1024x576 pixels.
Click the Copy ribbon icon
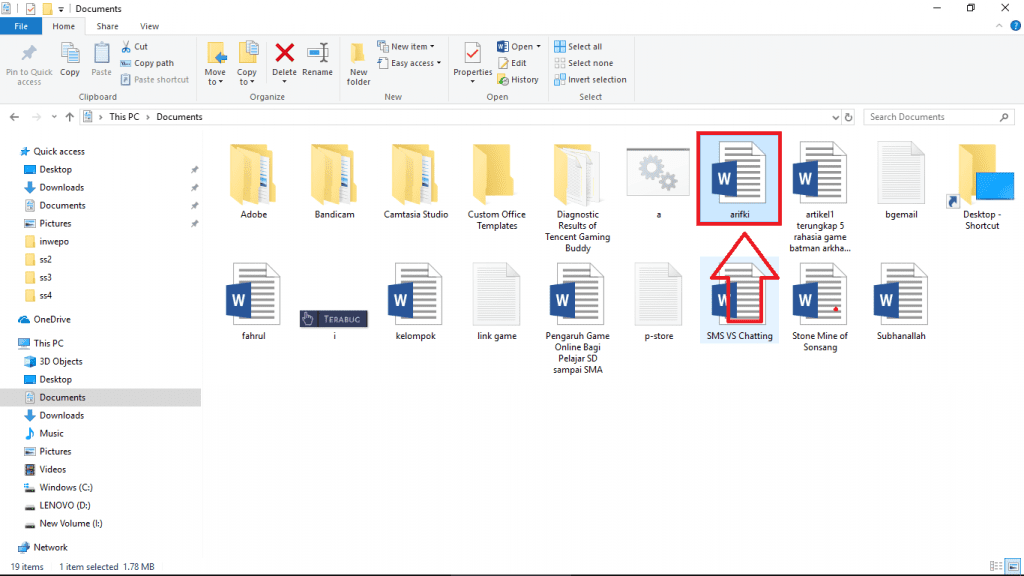70,60
